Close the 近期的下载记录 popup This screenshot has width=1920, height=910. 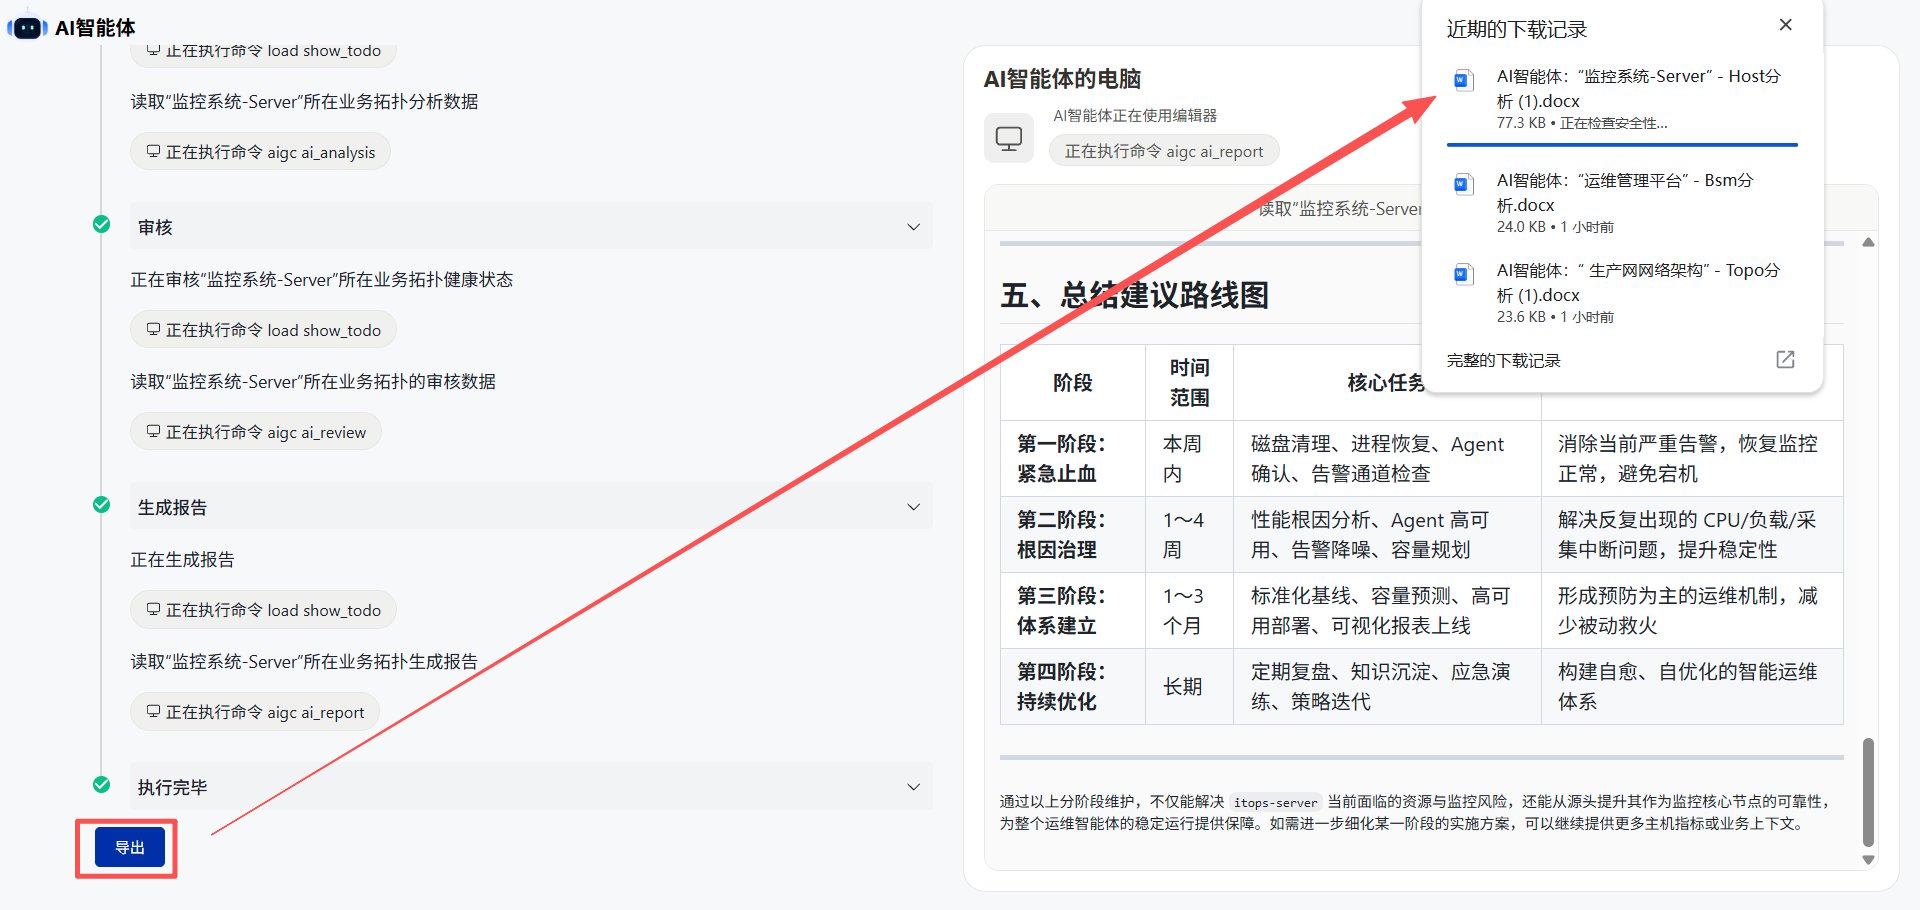pos(1785,25)
